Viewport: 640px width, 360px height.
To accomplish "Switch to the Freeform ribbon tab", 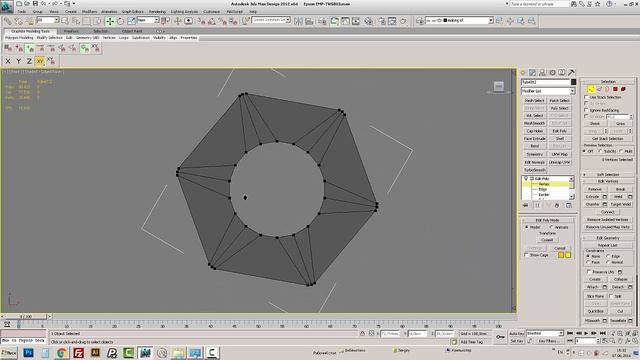I will 71,31.
